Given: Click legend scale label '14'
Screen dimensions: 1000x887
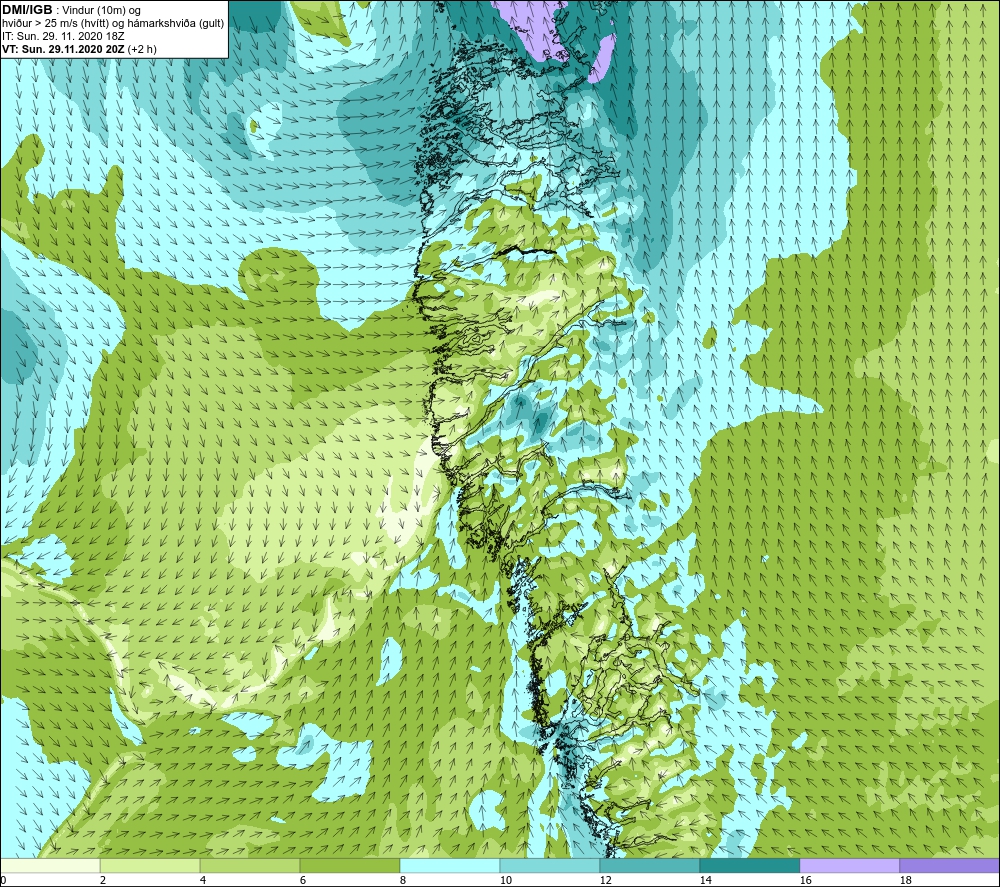Looking at the screenshot, I should pos(705,880).
